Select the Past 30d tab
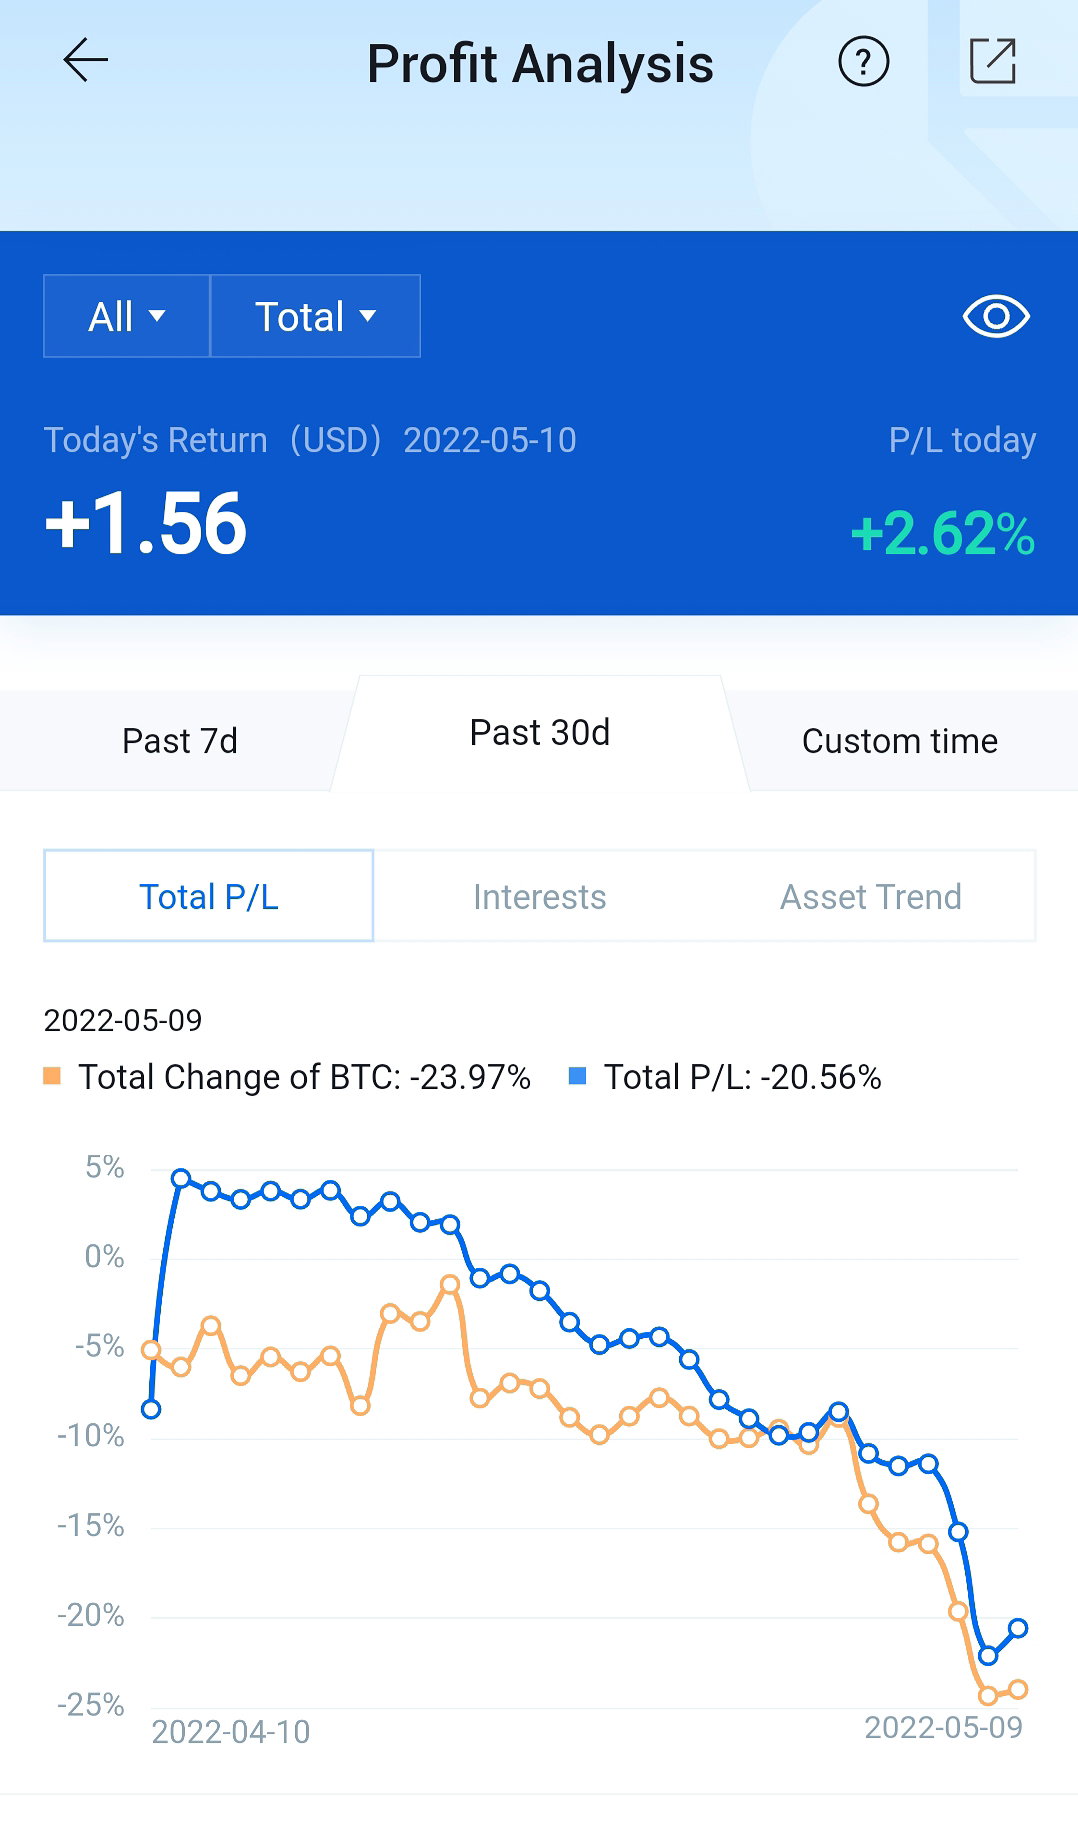The height and width of the screenshot is (1842, 1078). (540, 733)
